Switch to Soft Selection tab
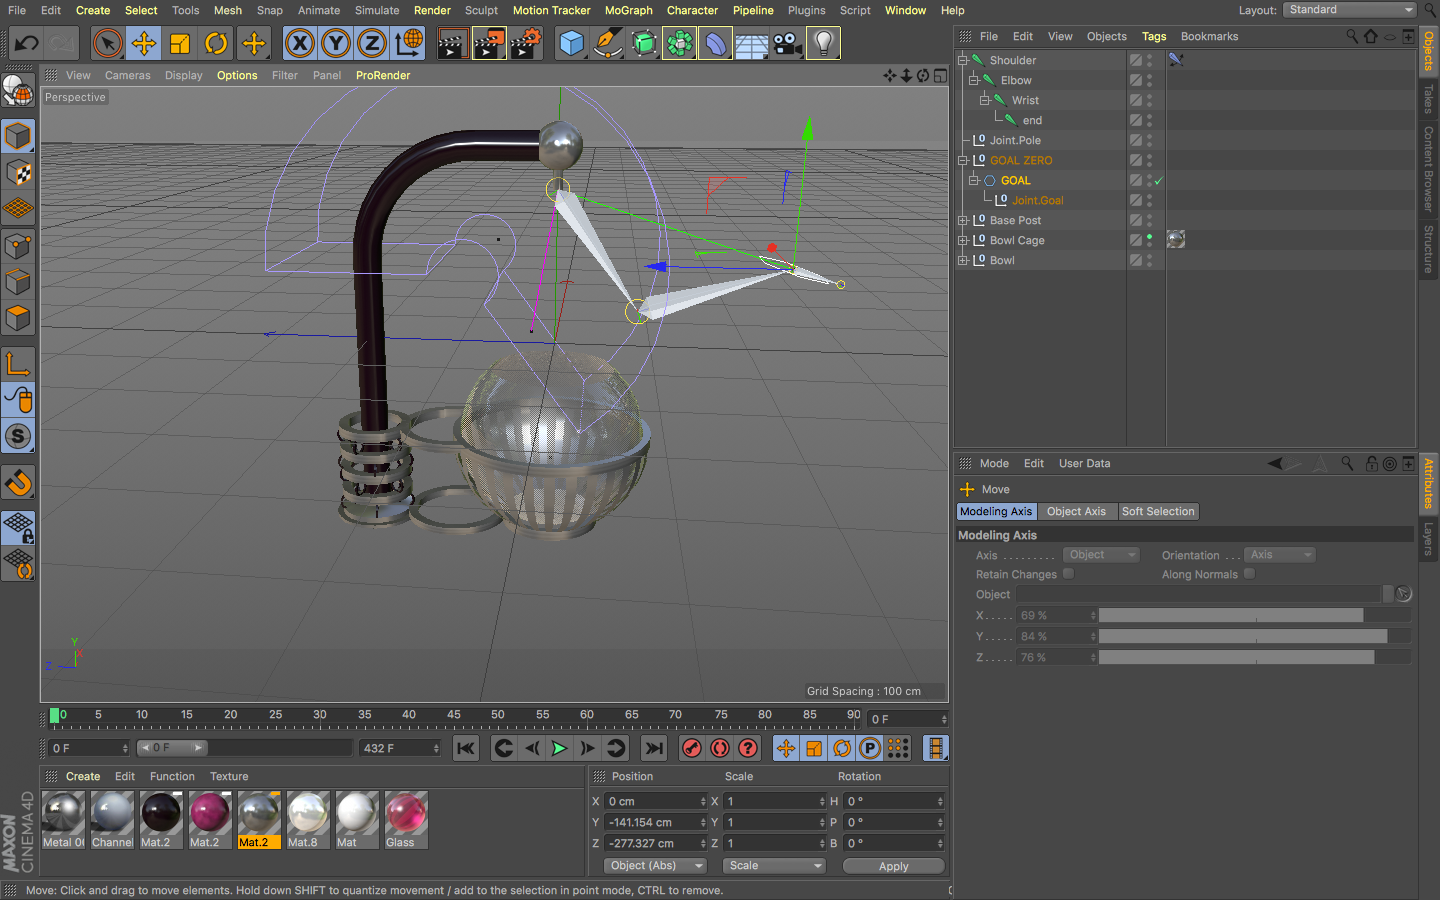Viewport: 1440px width, 900px height. [1158, 511]
